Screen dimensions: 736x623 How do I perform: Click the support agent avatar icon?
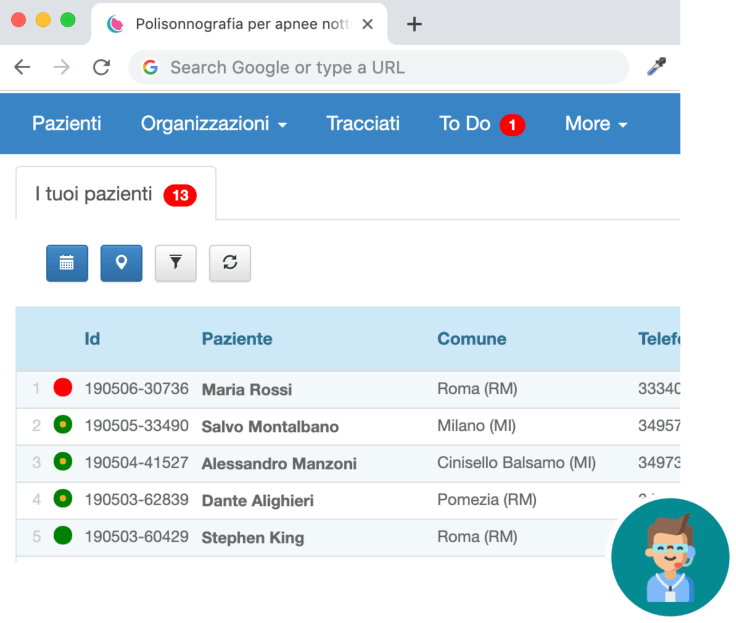pyautogui.click(x=669, y=558)
